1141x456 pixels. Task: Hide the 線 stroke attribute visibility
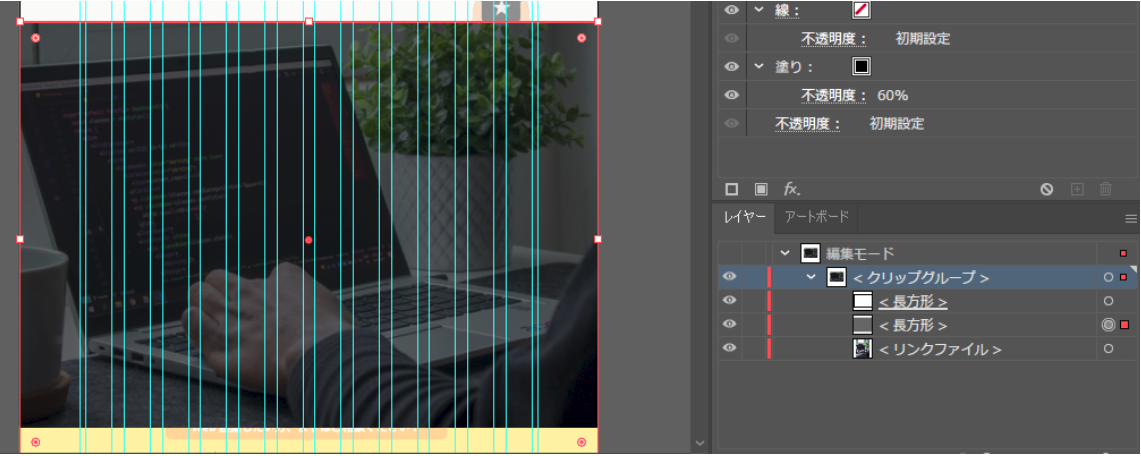(x=732, y=10)
